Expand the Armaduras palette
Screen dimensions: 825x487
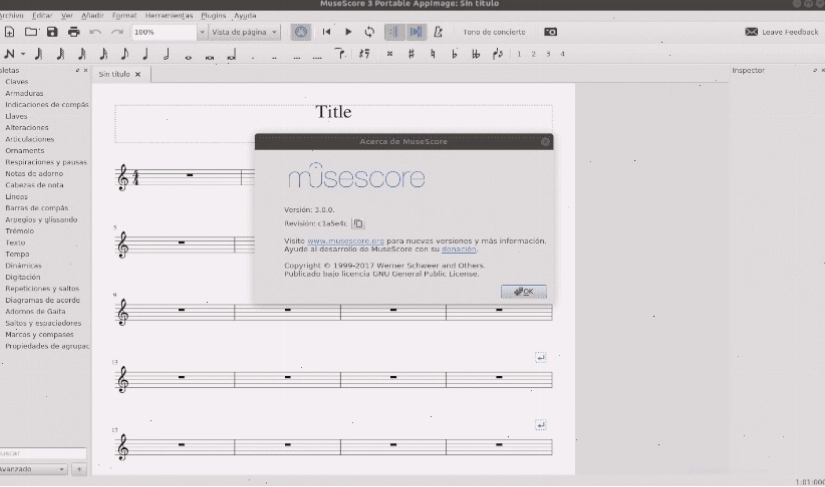pos(24,93)
